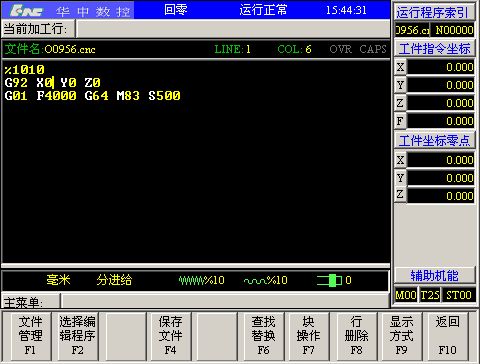
Task: Click rapid override wave icon %10
Action: (x=255, y=281)
